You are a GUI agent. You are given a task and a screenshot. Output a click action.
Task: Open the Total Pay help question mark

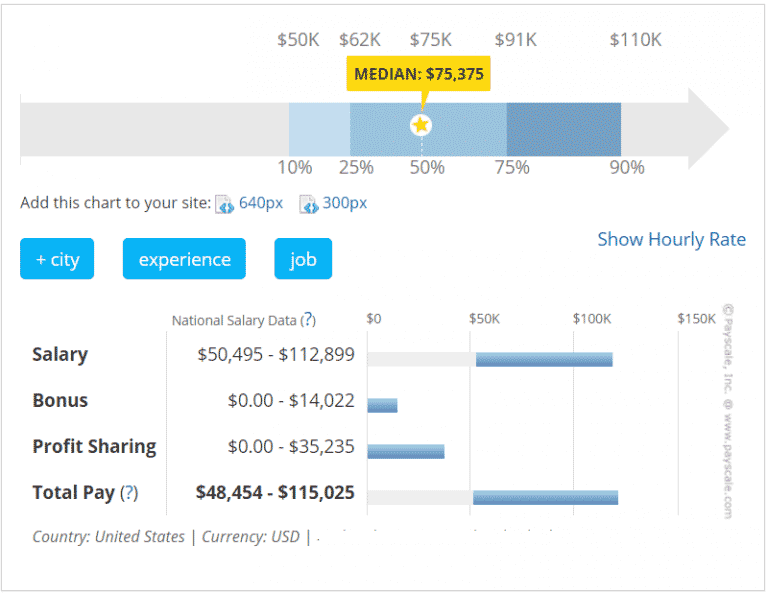(129, 493)
